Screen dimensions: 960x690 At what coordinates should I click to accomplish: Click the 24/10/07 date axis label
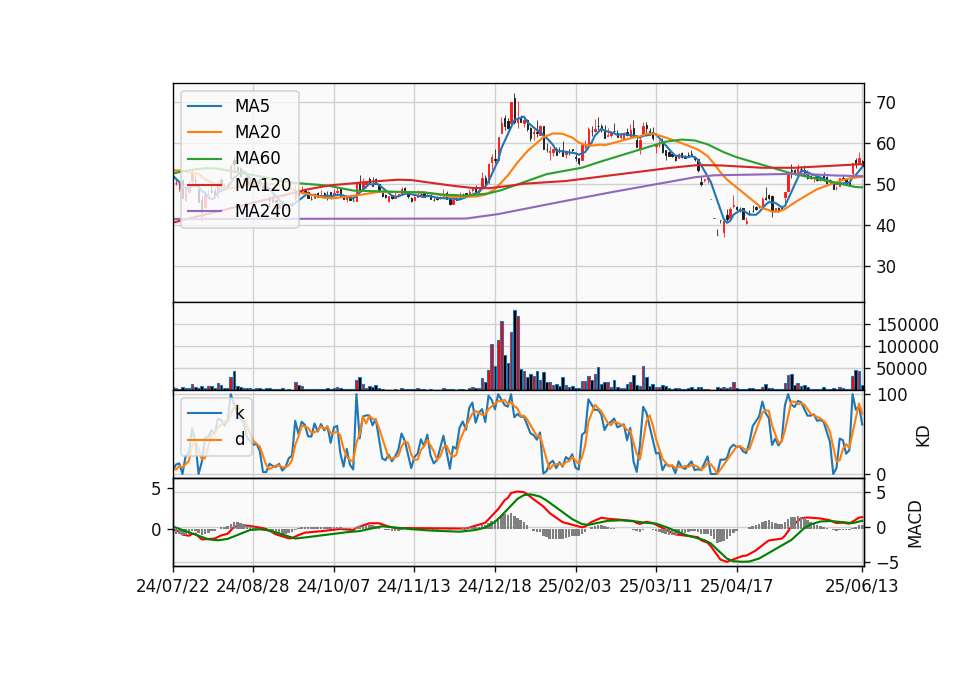(x=334, y=587)
